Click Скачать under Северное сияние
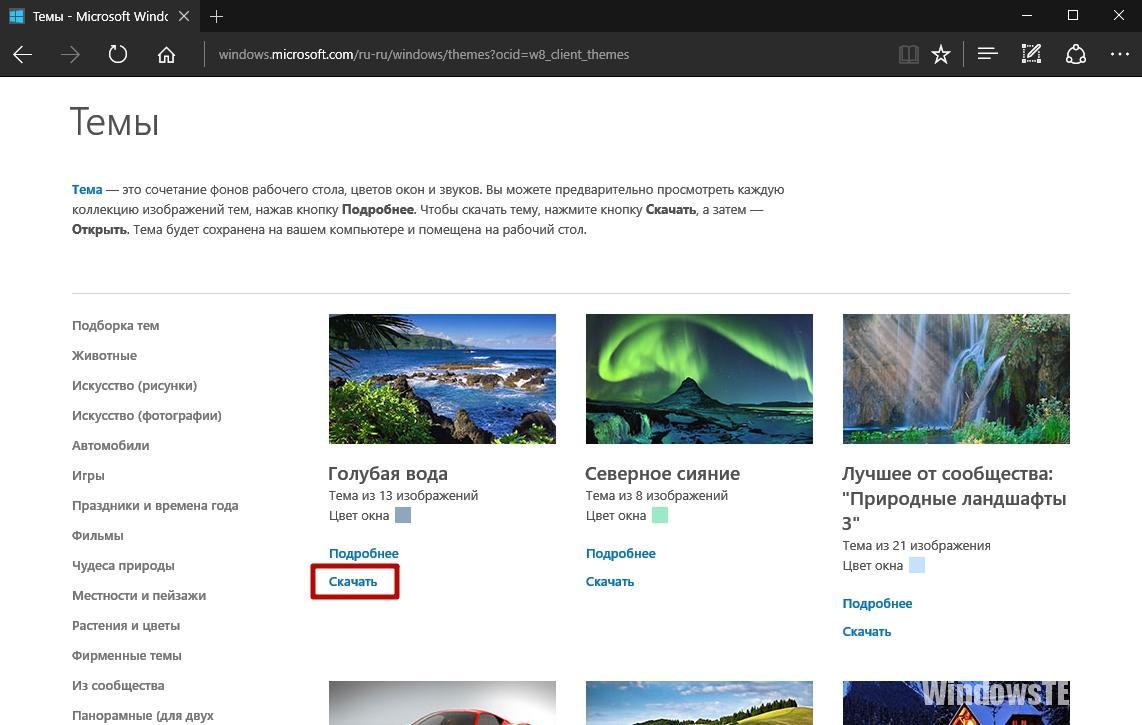The image size is (1142, 725). tap(610, 582)
